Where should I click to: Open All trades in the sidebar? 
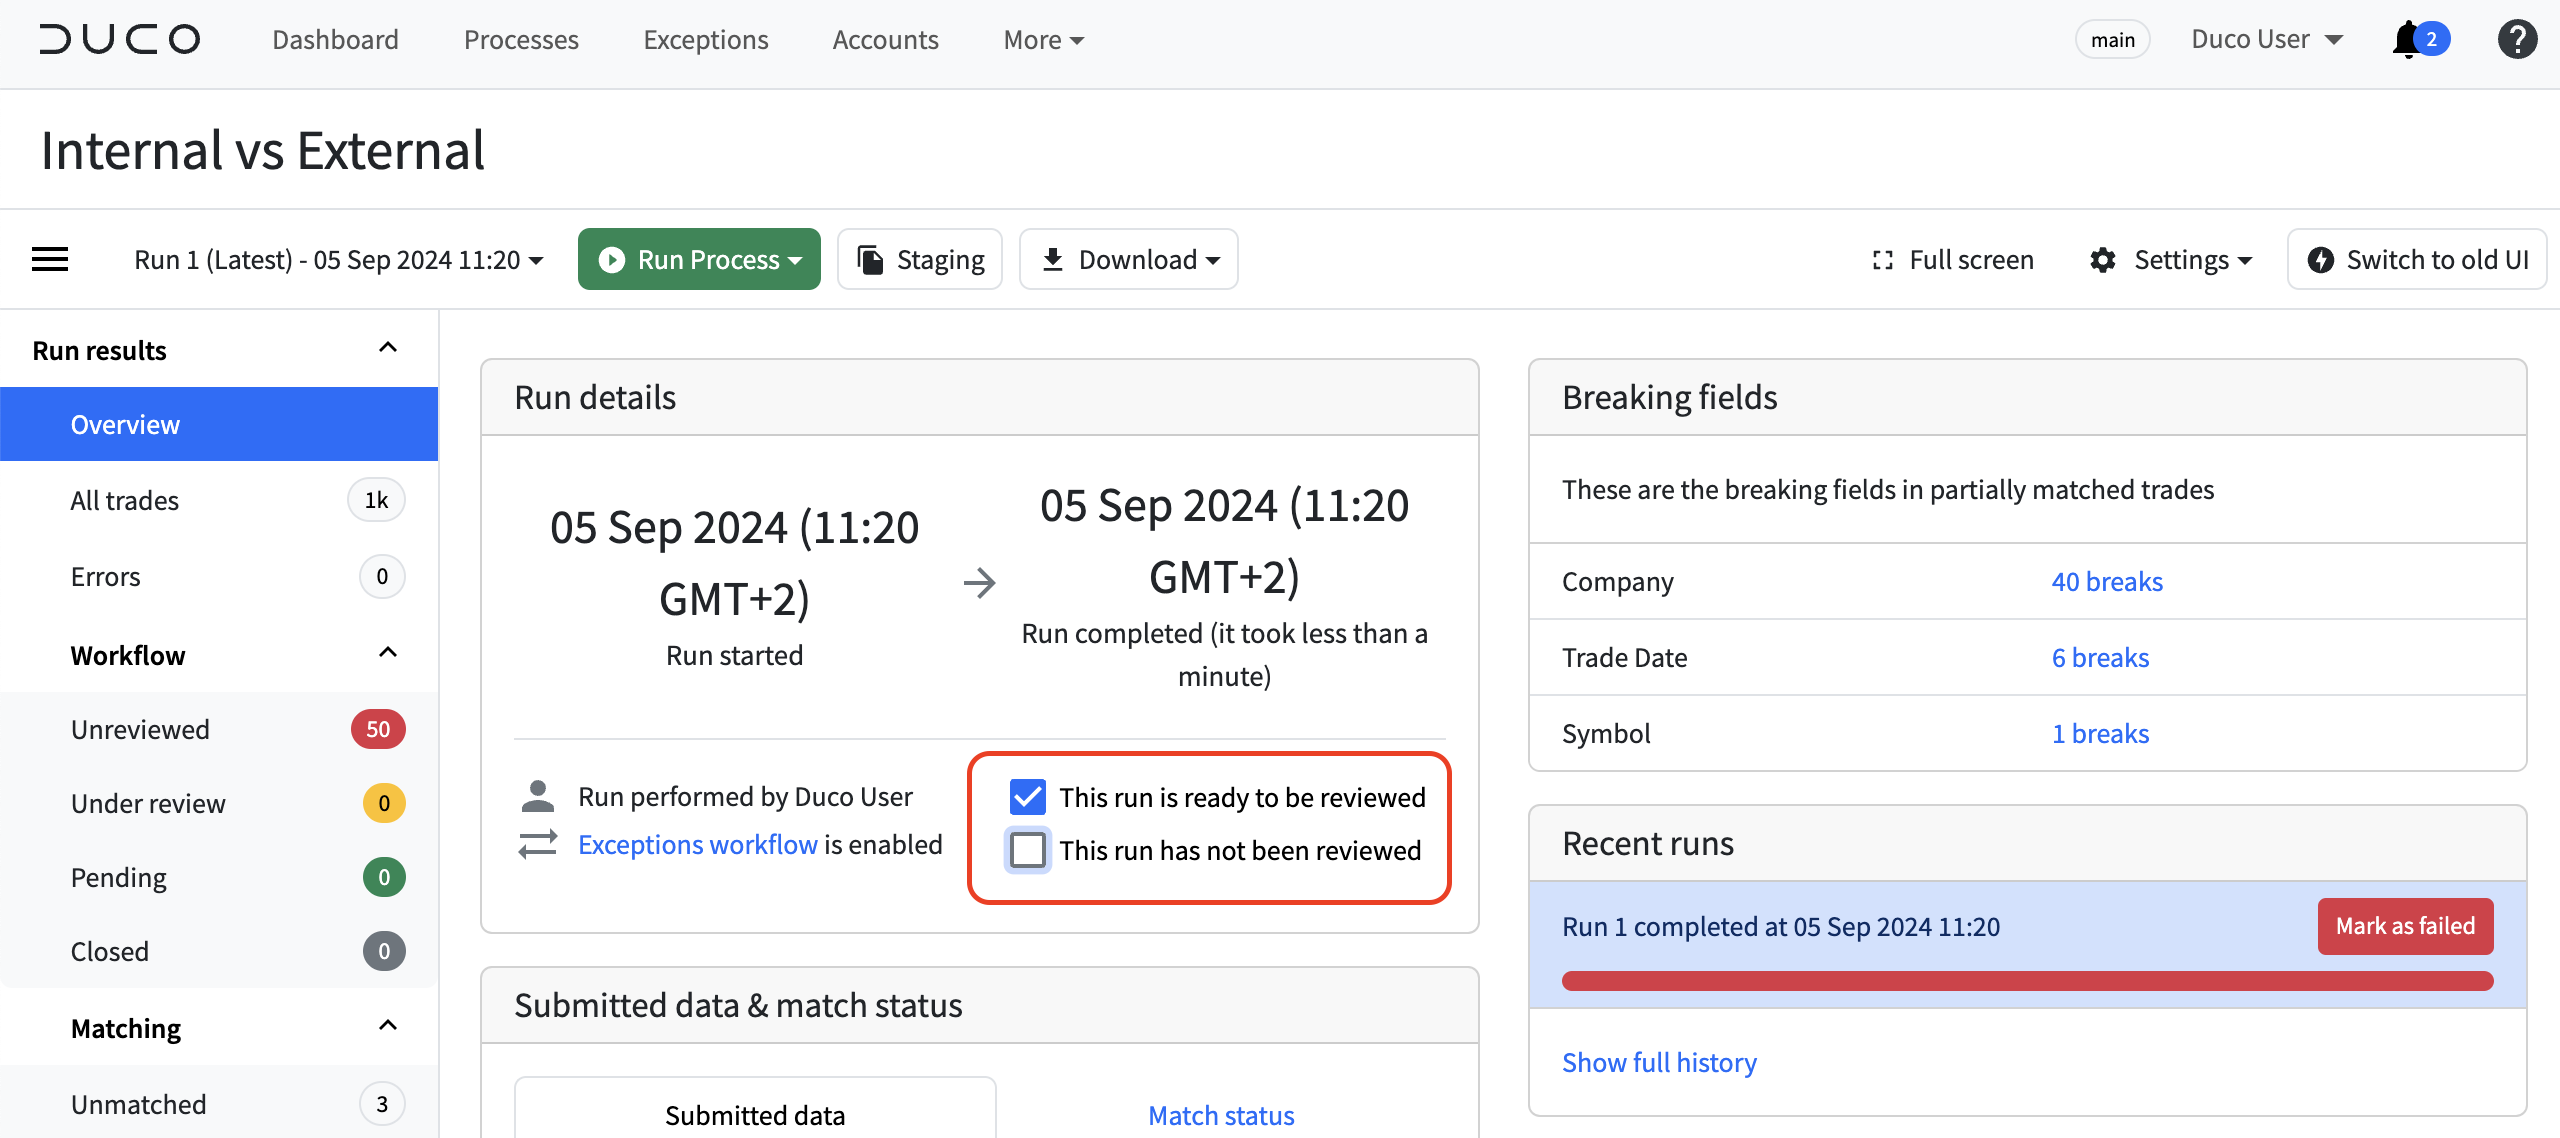(219, 500)
